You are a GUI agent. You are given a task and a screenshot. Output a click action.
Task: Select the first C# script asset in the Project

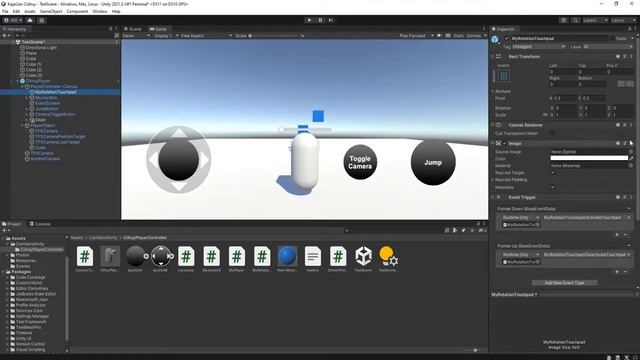(85, 259)
